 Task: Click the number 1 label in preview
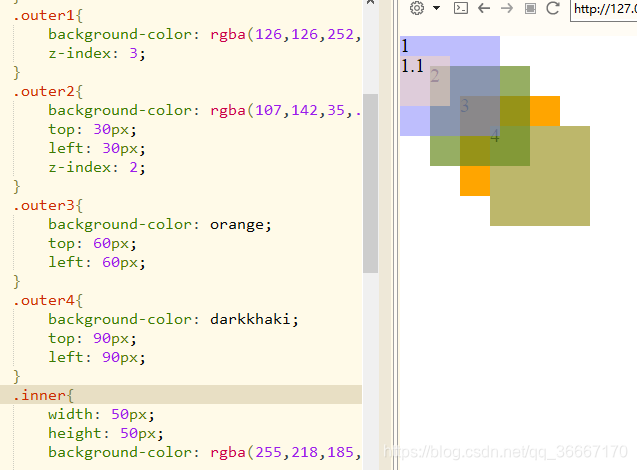coord(405,46)
